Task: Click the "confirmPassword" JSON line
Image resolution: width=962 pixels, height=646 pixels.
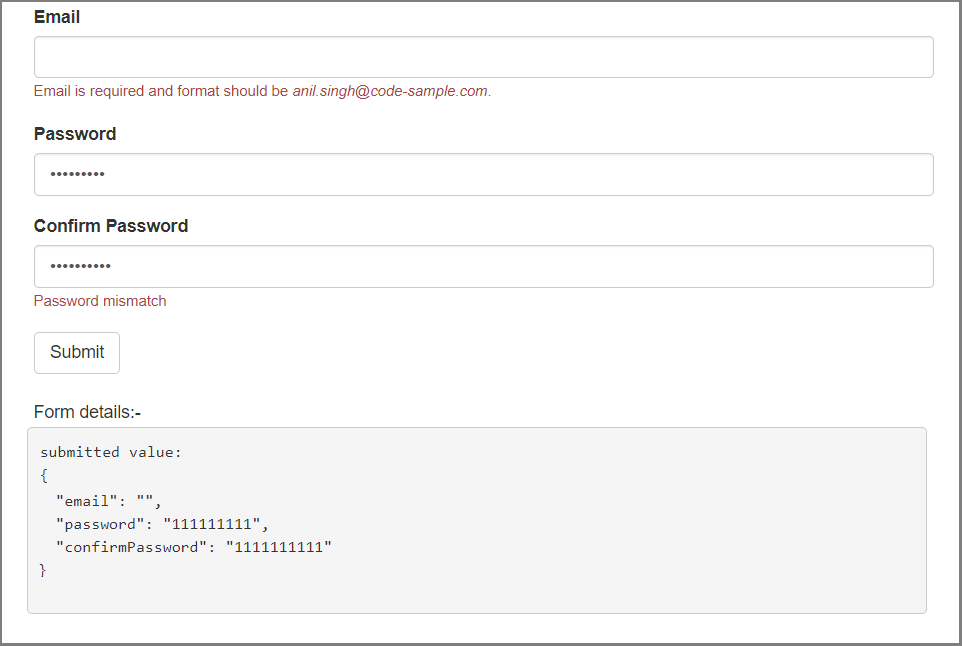Action: point(193,547)
